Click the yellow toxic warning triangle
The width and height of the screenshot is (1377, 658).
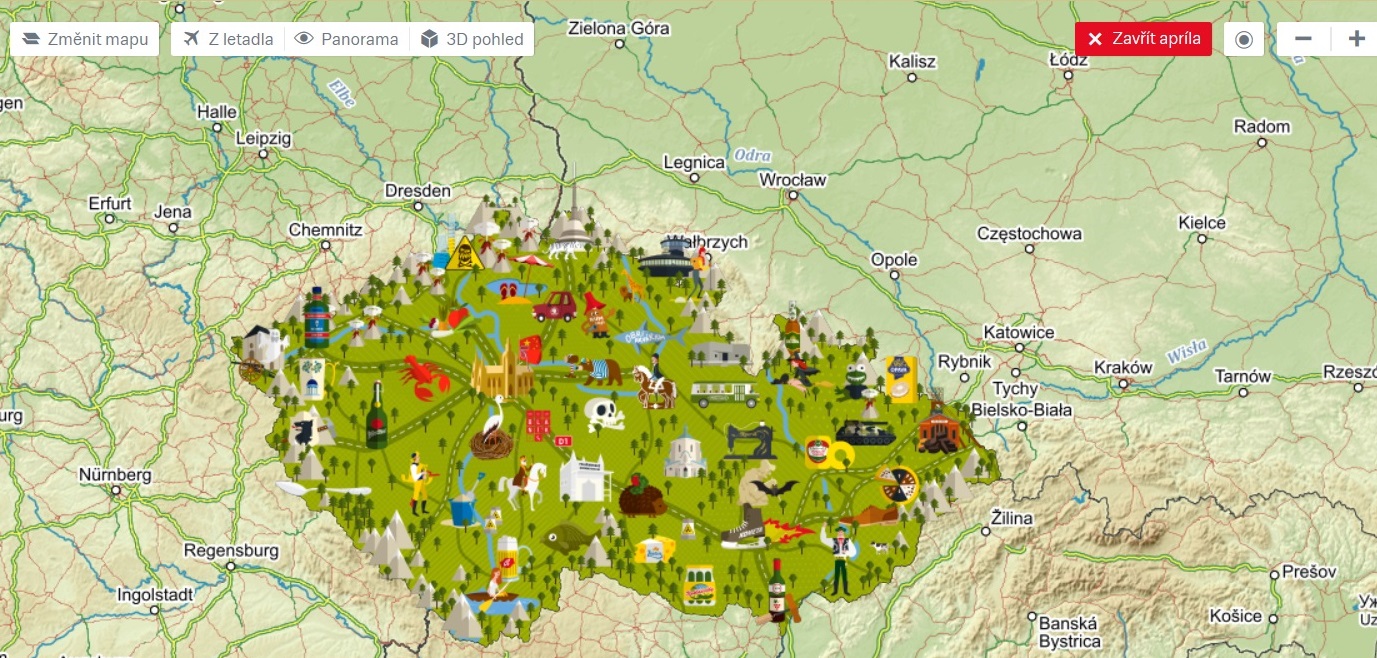(x=465, y=253)
